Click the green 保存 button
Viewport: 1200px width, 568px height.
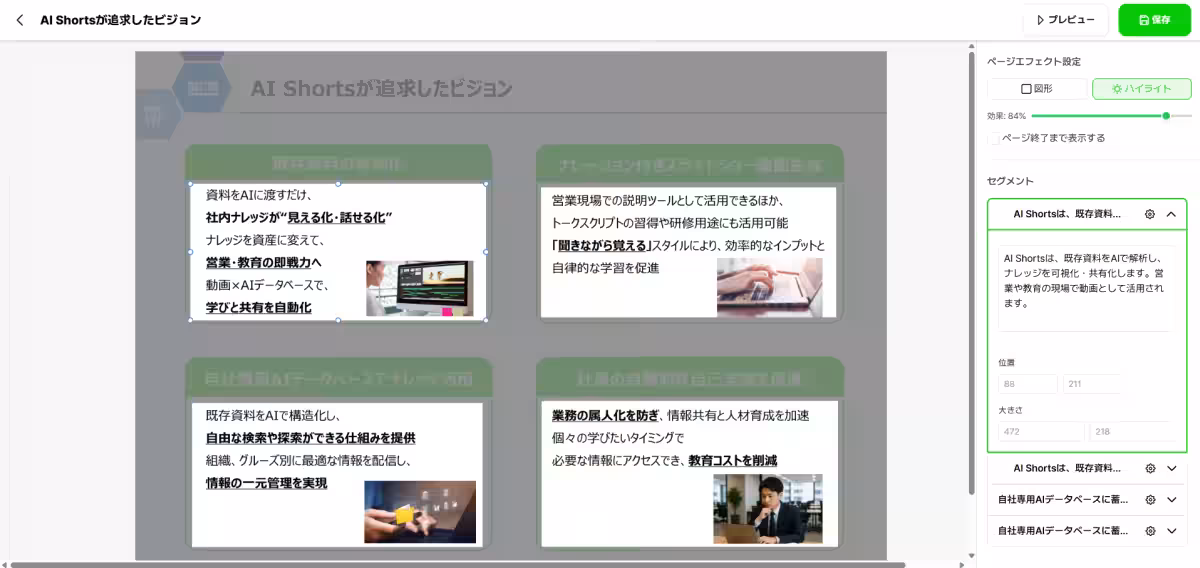1154,20
